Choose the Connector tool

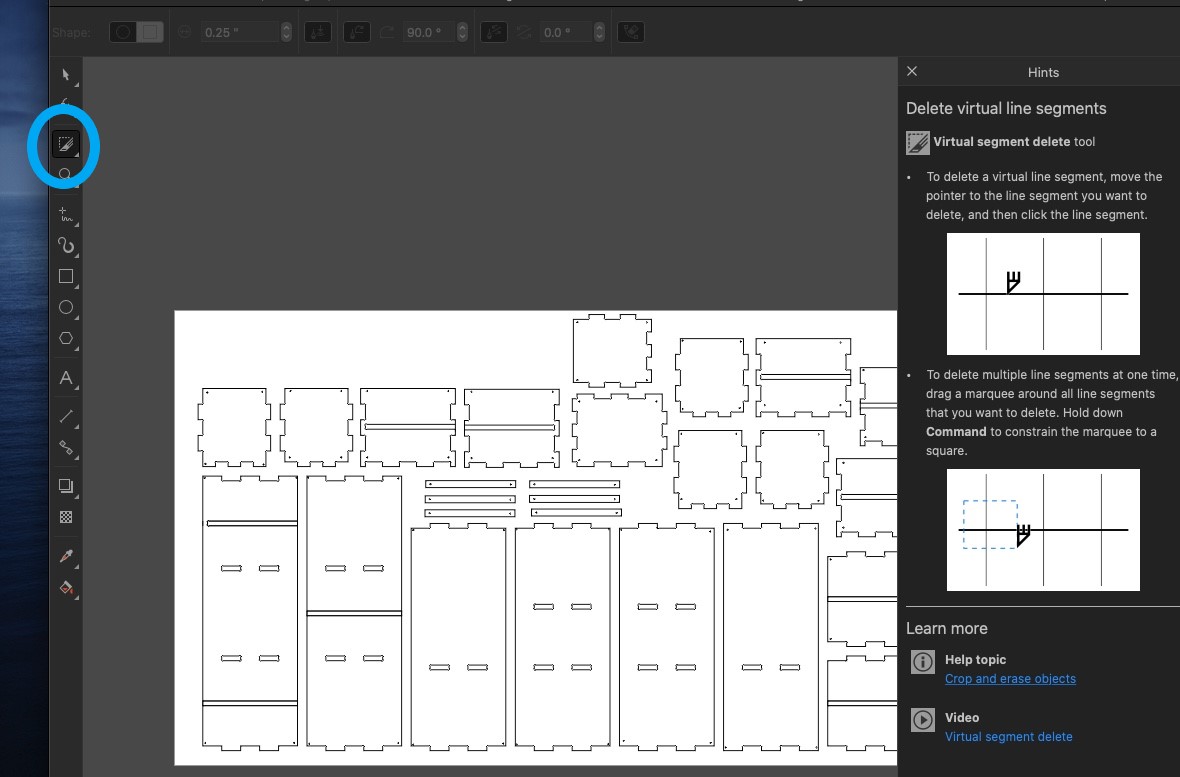[66, 447]
